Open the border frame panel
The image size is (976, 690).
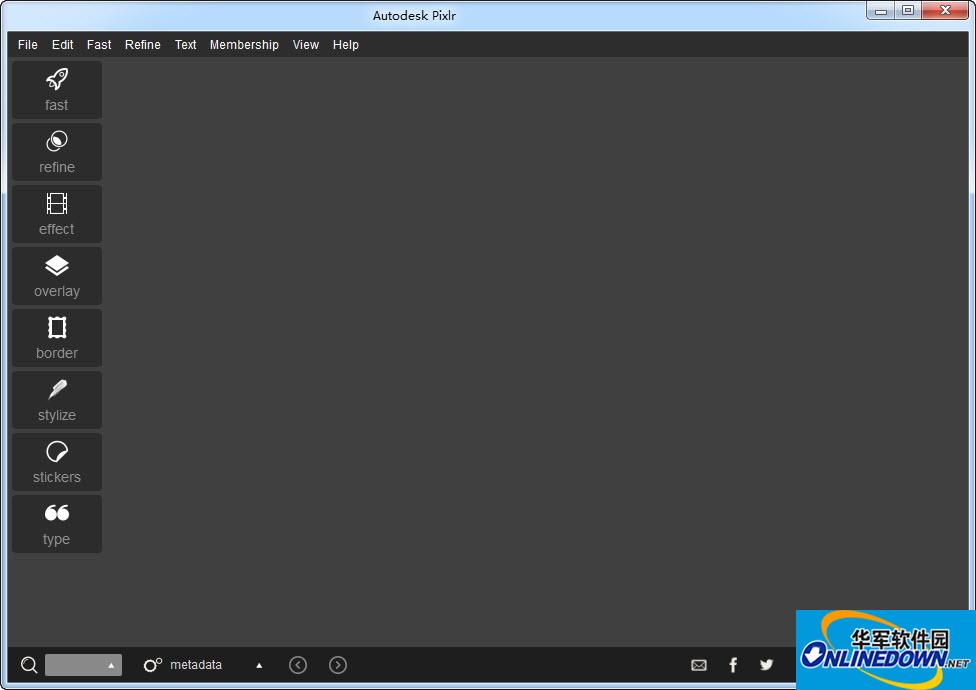(x=57, y=338)
